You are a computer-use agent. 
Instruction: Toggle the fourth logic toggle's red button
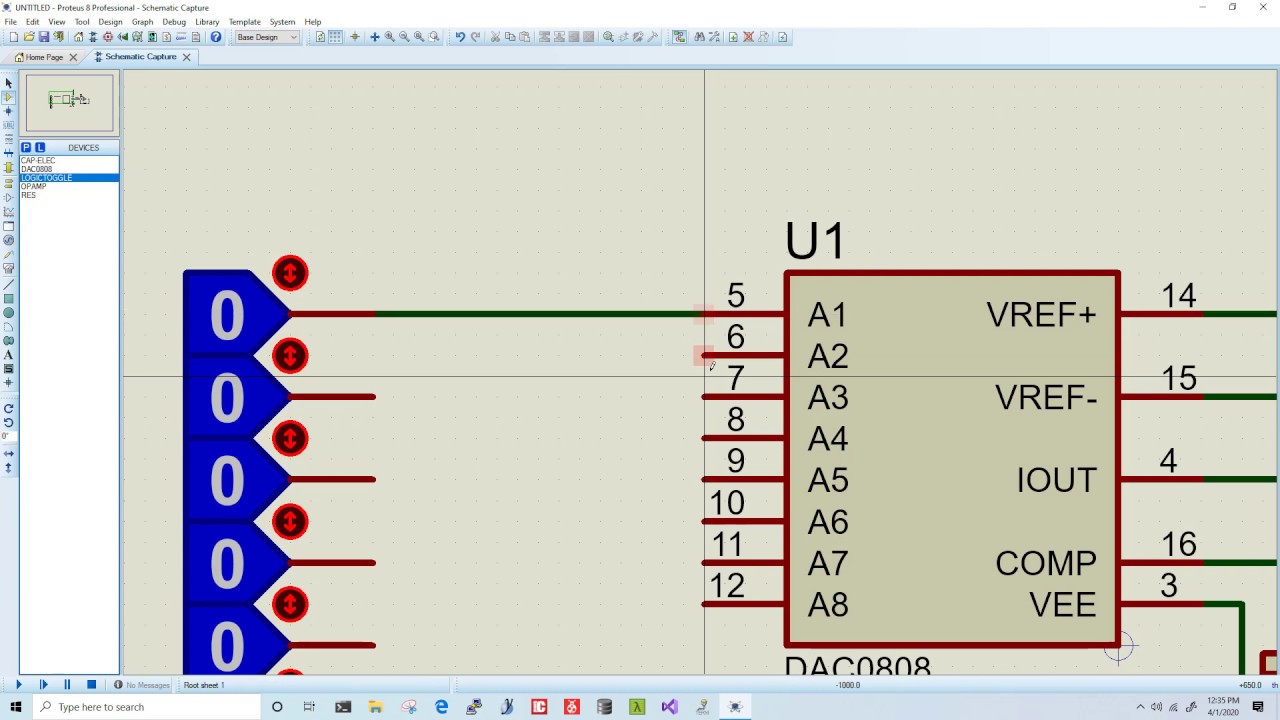pyautogui.click(x=290, y=522)
